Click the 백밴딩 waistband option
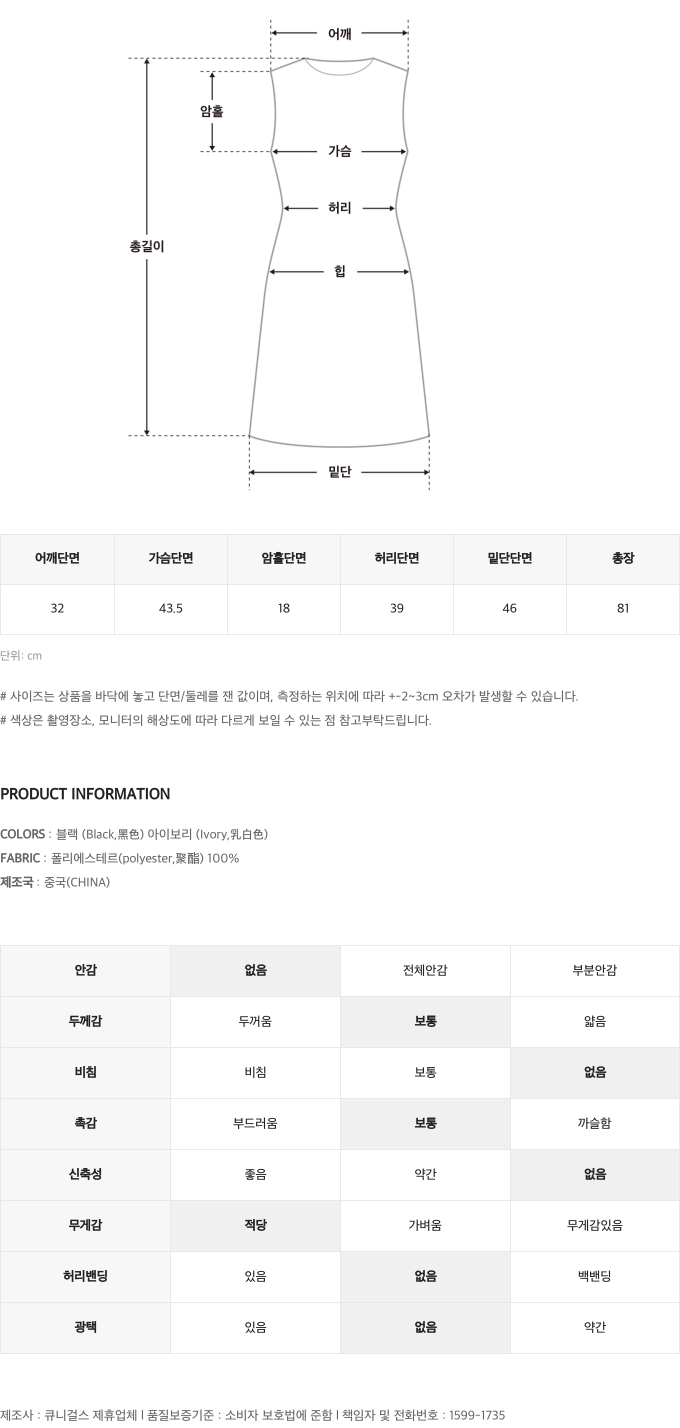The image size is (680, 1428). click(x=595, y=1277)
